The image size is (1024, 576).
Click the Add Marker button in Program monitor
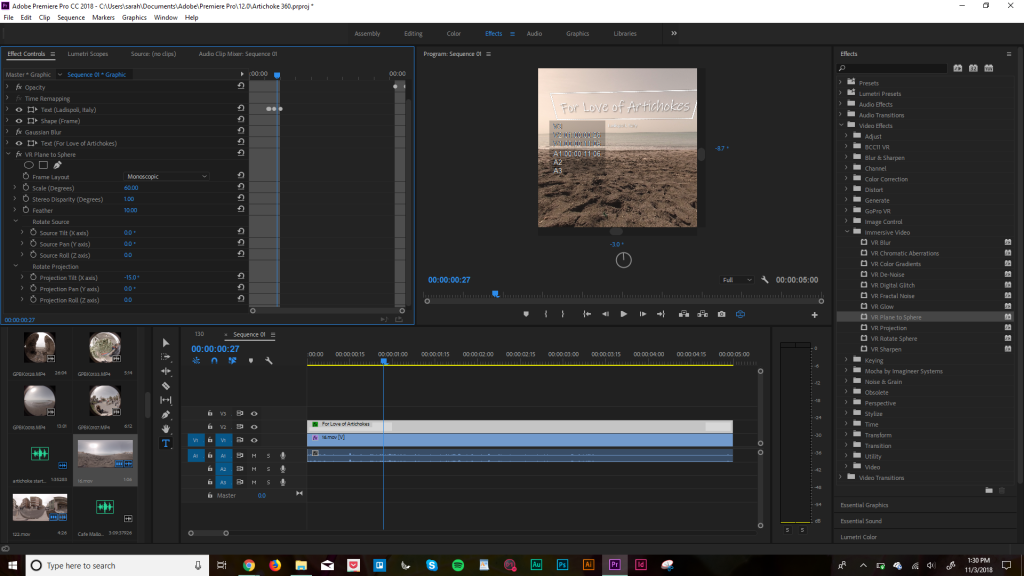526,314
